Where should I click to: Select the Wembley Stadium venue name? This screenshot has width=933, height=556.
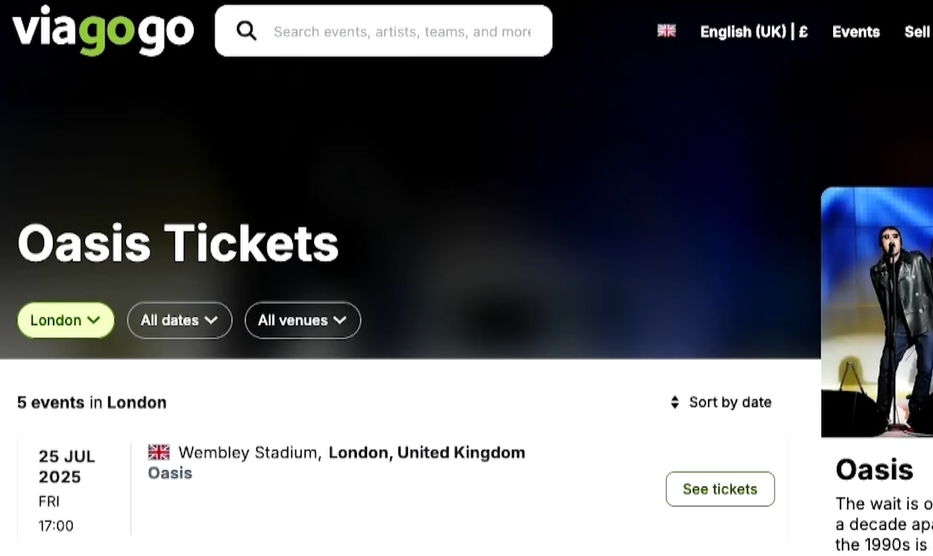tap(248, 452)
